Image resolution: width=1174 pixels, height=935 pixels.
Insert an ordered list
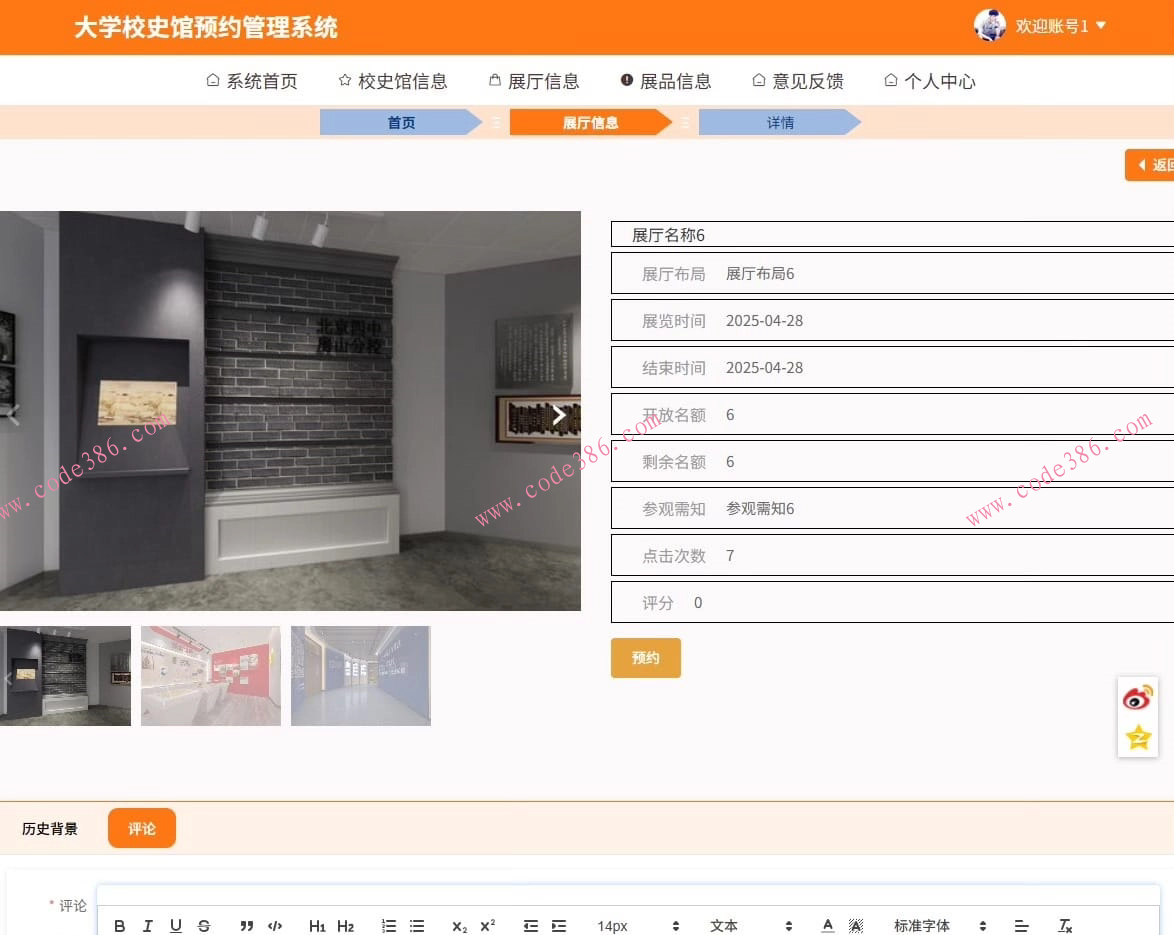pyautogui.click(x=388, y=925)
